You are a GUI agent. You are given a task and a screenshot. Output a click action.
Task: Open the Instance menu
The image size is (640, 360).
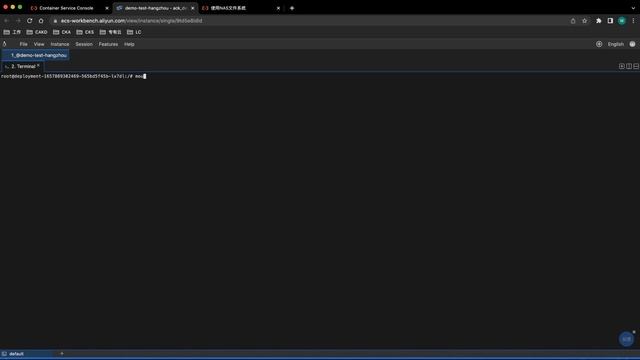point(60,44)
